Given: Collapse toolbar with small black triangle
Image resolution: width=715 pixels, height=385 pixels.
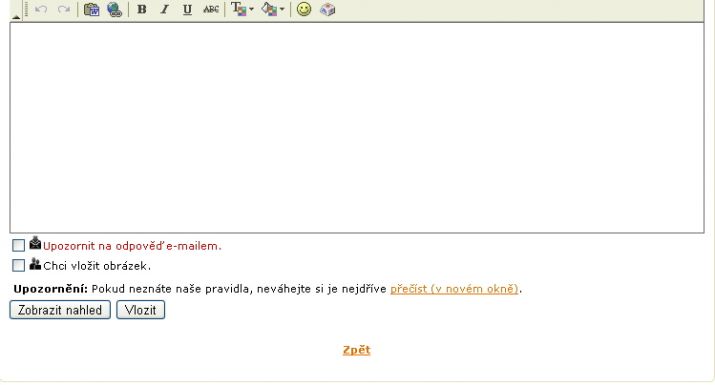Looking at the screenshot, I should [16, 17].
